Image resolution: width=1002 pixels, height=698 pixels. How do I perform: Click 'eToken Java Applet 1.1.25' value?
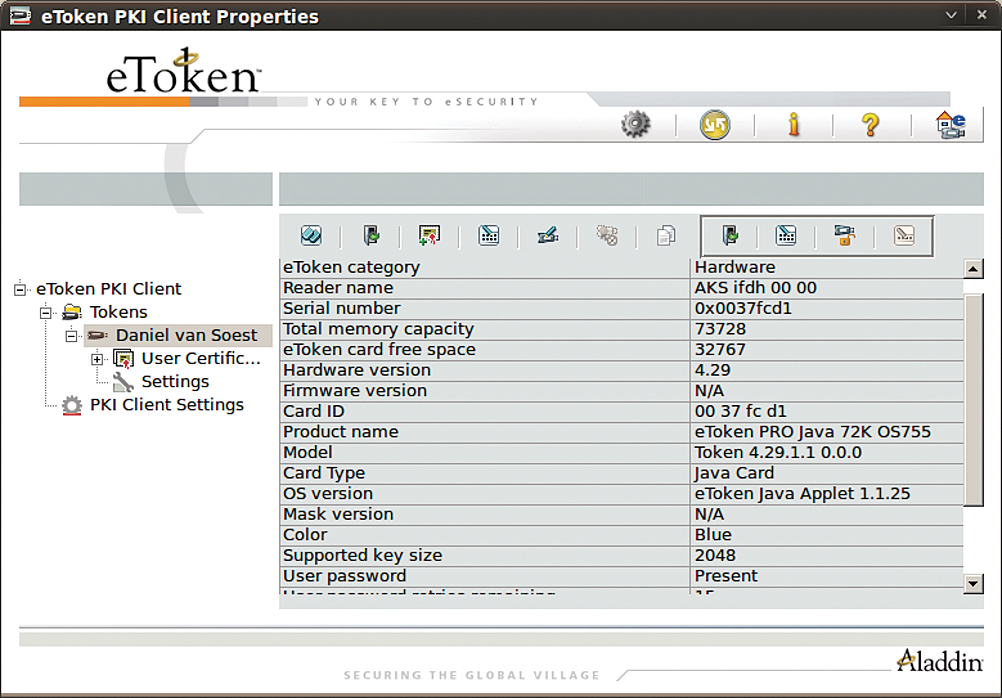click(x=803, y=493)
